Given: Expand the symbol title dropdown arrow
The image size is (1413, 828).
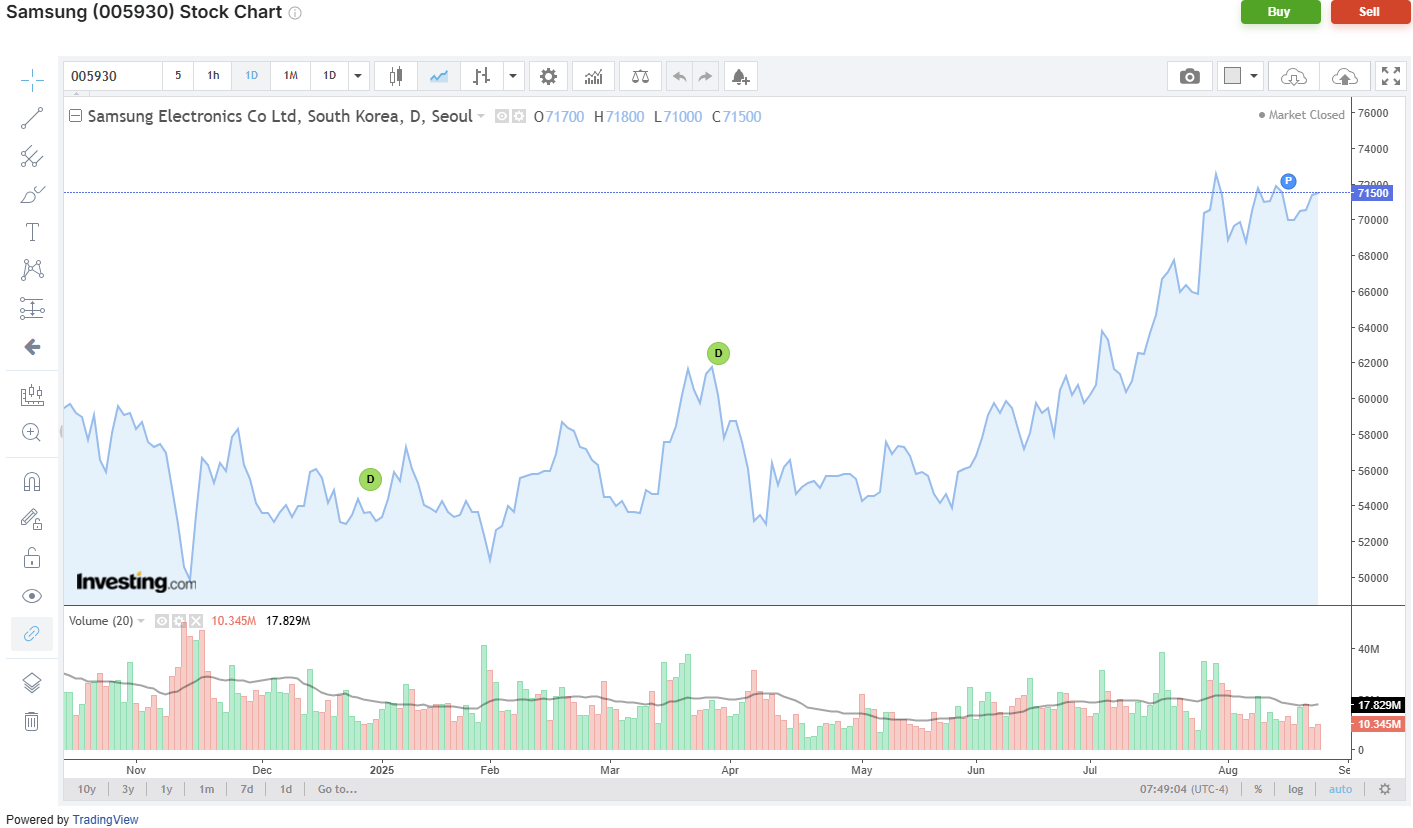Looking at the screenshot, I should [x=481, y=116].
